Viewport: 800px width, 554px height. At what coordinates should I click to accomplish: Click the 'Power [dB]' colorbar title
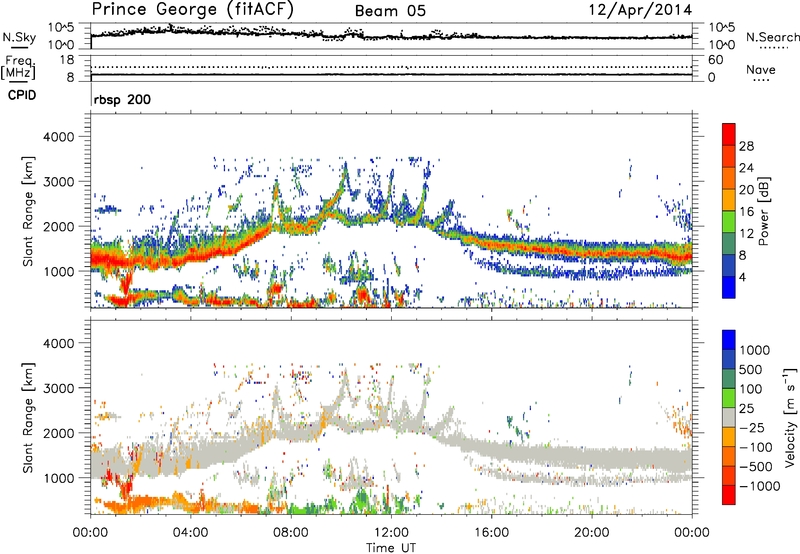pyautogui.click(x=764, y=211)
